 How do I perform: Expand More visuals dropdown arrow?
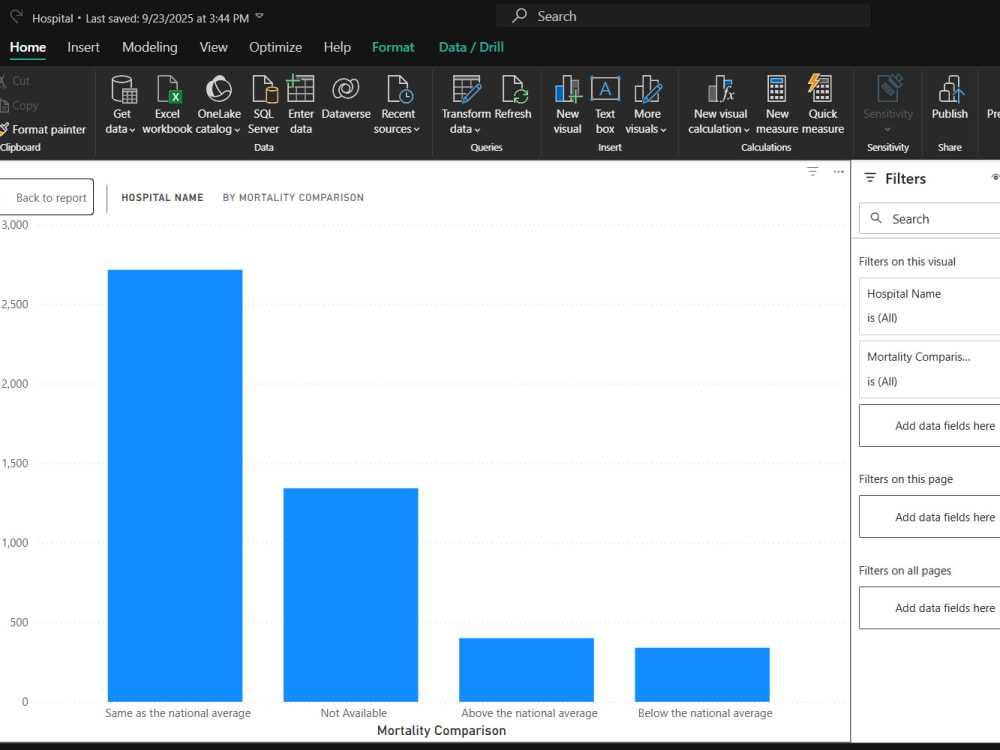click(663, 129)
